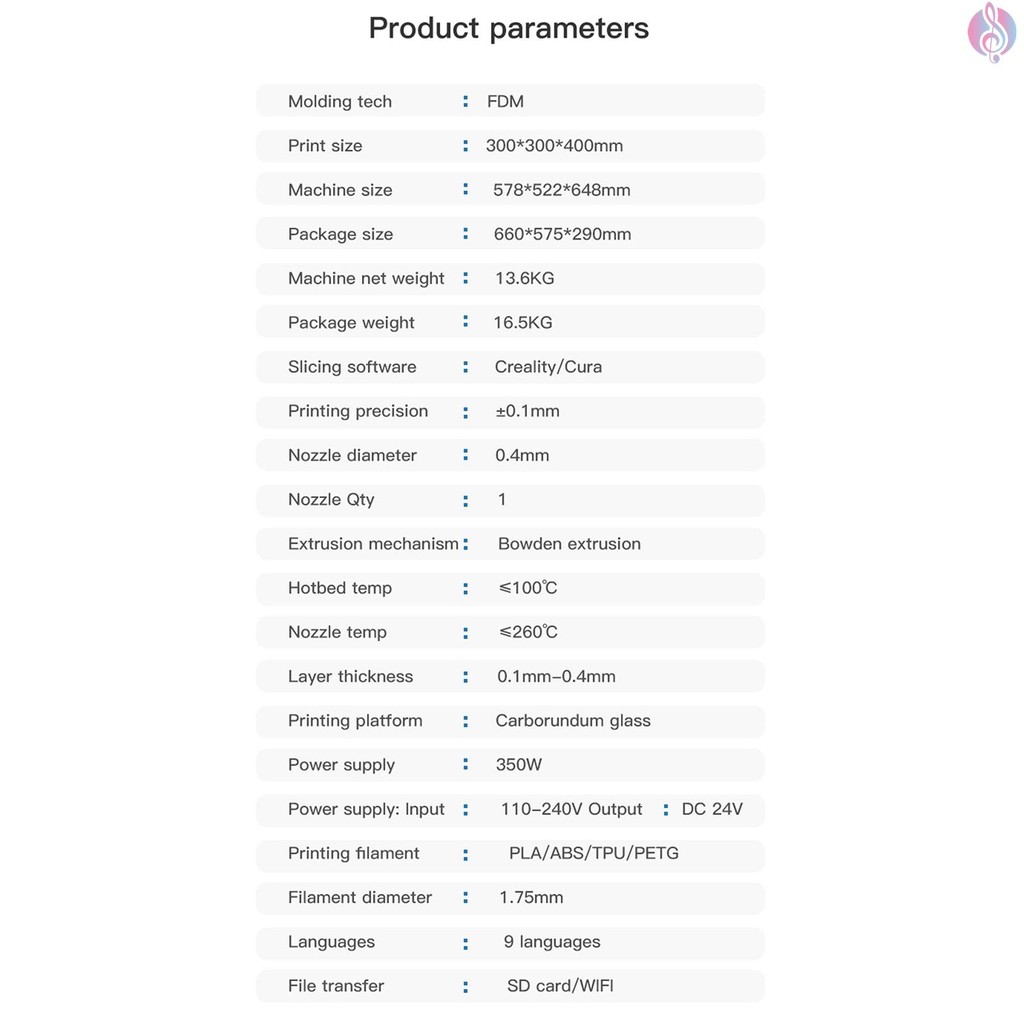Viewport: 1024px width, 1024px height.
Task: Select the Printing precision ±0.1mm value
Action: [x=528, y=411]
